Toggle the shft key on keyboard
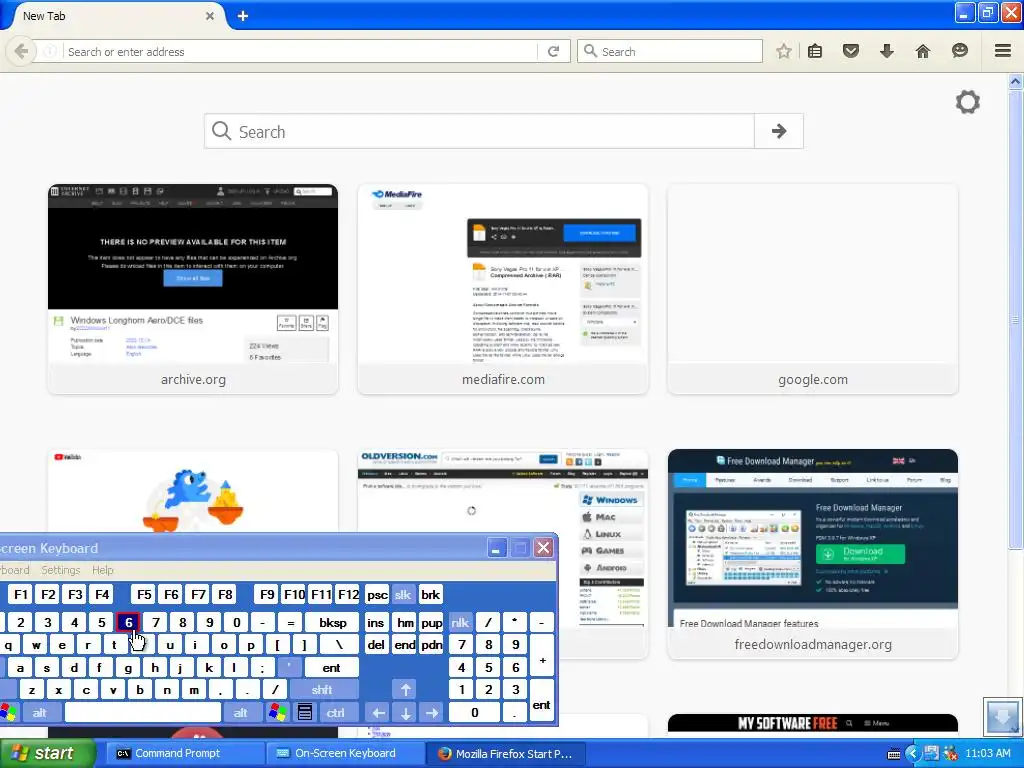Screen dimensions: 1024x768 (x=322, y=689)
